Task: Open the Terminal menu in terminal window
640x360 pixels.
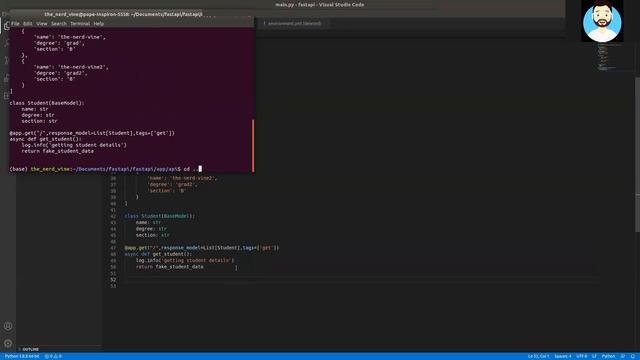Action: pyautogui.click(x=80, y=24)
